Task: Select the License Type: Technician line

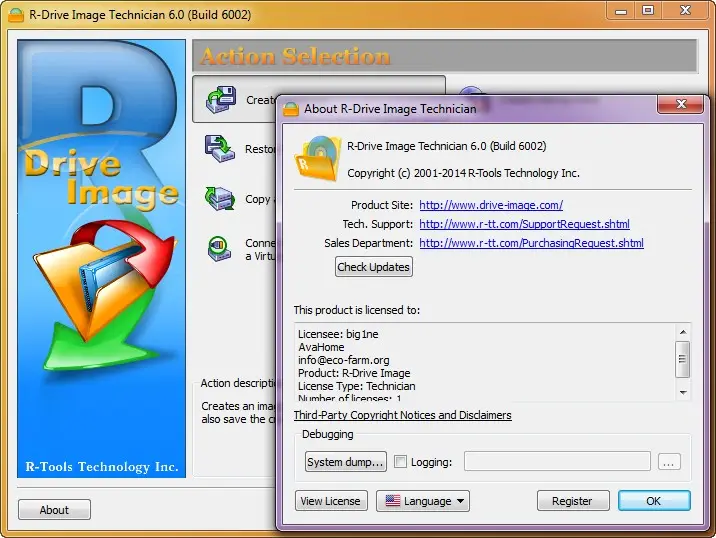Action: [x=357, y=386]
